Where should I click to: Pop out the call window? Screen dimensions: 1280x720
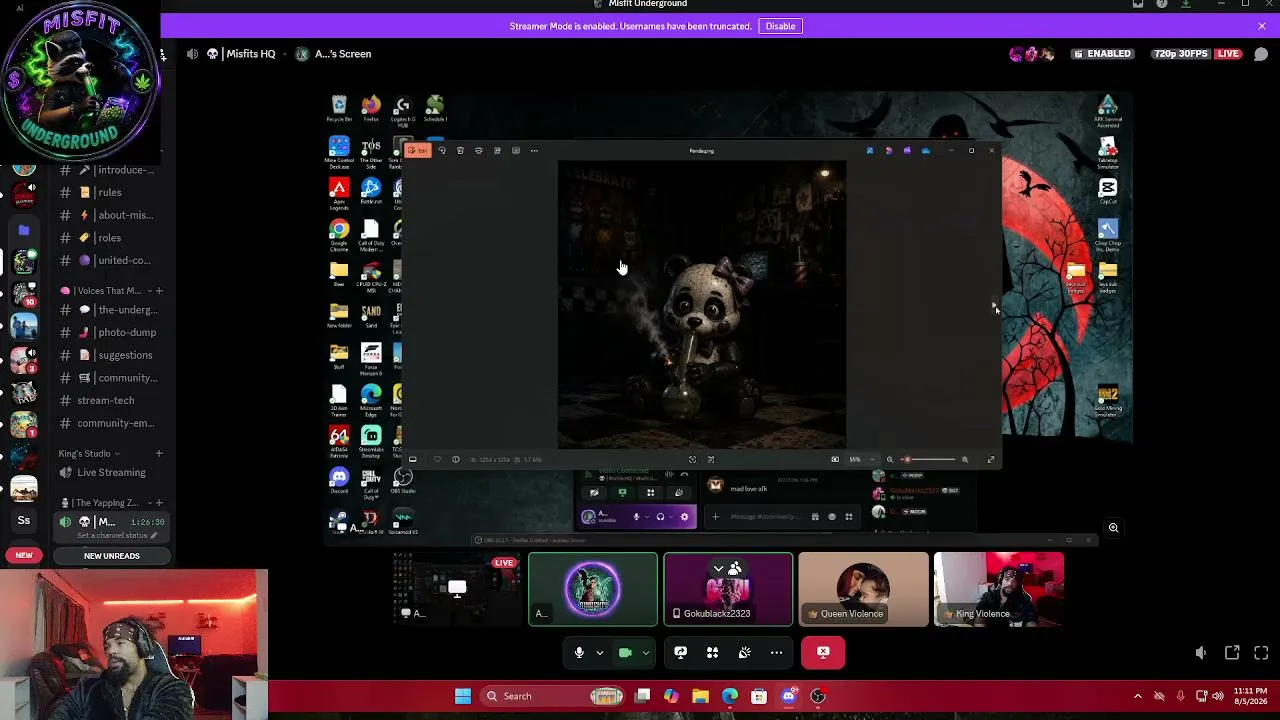(1232, 653)
